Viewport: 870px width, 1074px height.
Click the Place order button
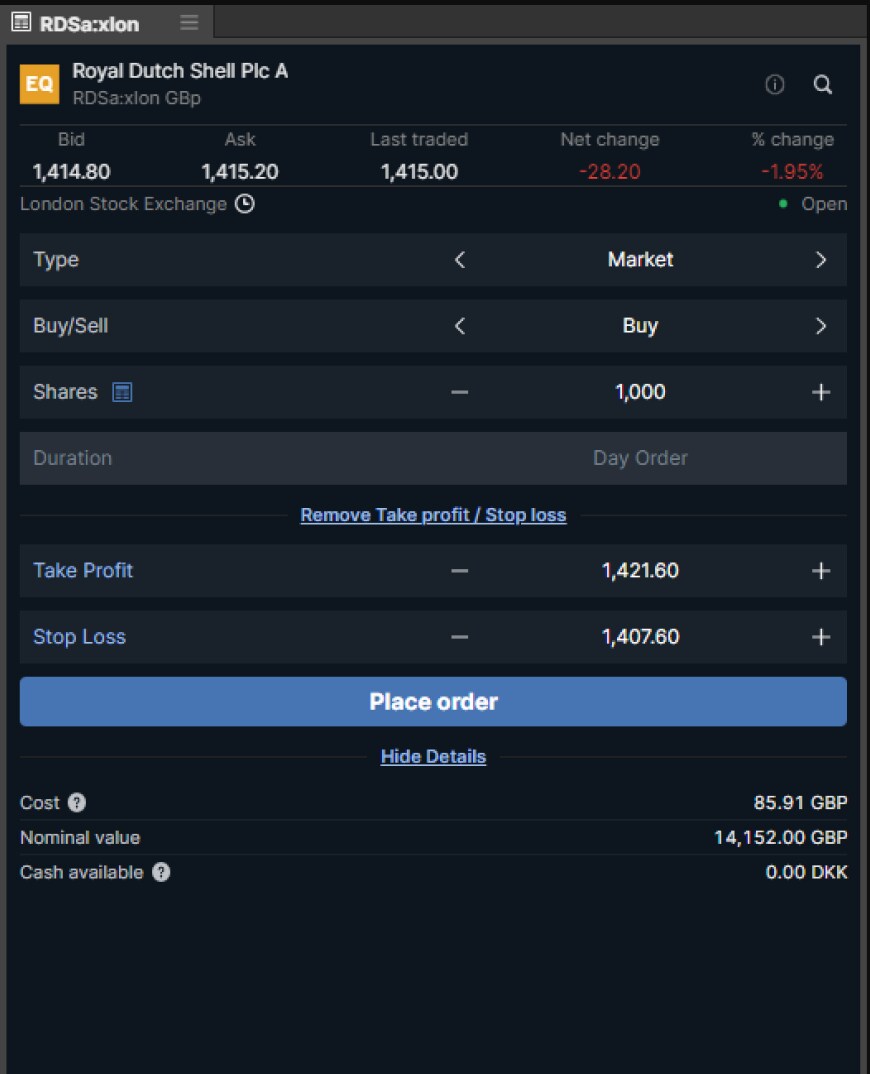(x=433, y=702)
